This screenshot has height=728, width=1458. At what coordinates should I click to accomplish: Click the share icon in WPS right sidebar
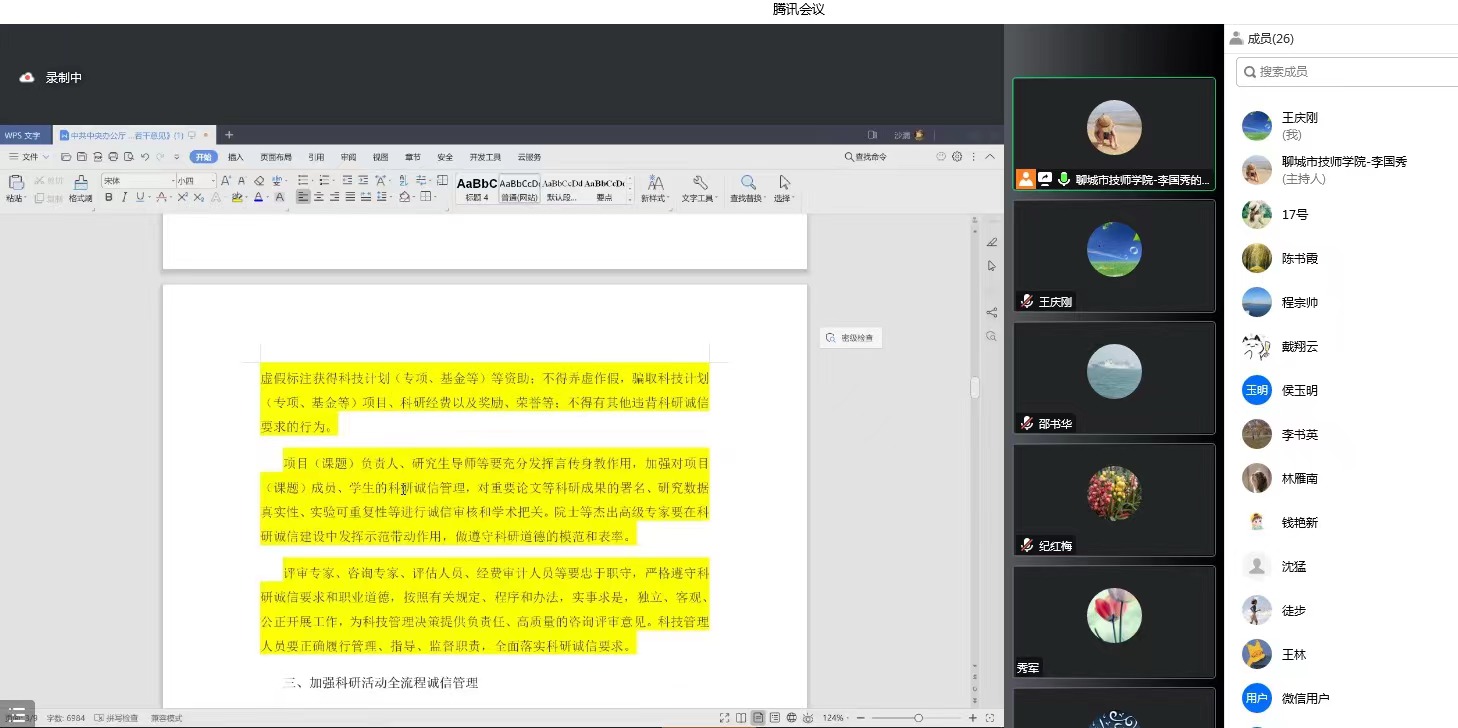click(x=992, y=313)
